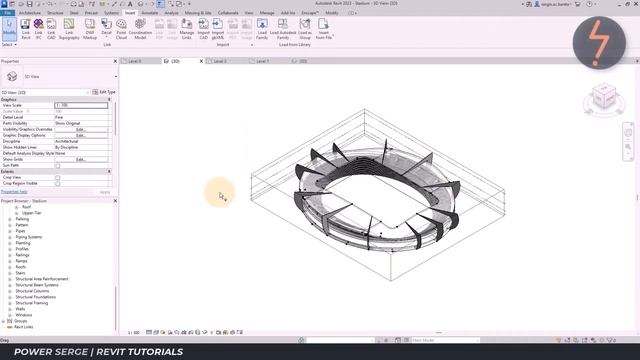Open the Coordination Model tool
This screenshot has height=360, width=640.
[x=140, y=29]
